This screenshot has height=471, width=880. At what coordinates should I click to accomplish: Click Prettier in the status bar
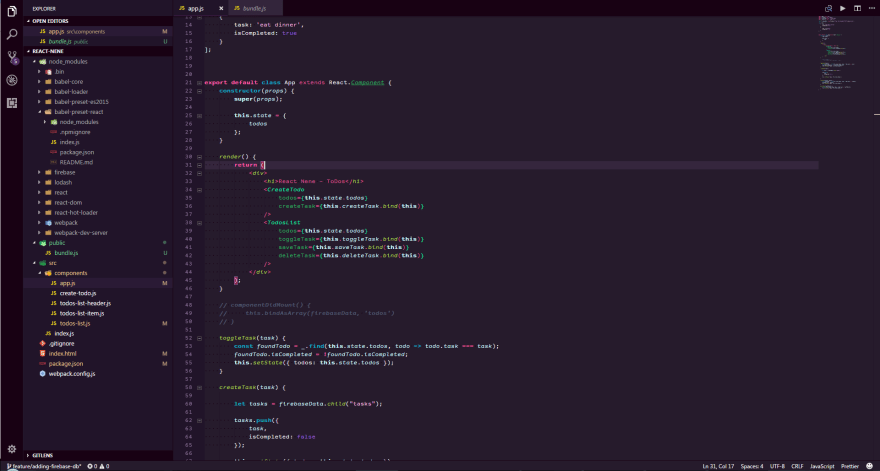(850, 467)
